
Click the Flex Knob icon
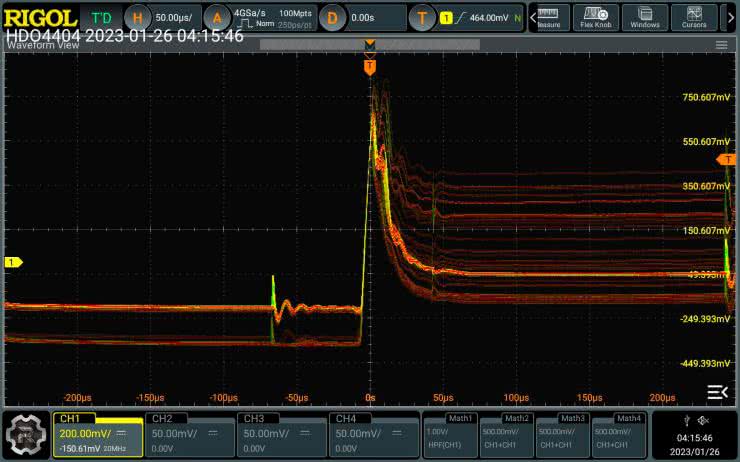[596, 17]
